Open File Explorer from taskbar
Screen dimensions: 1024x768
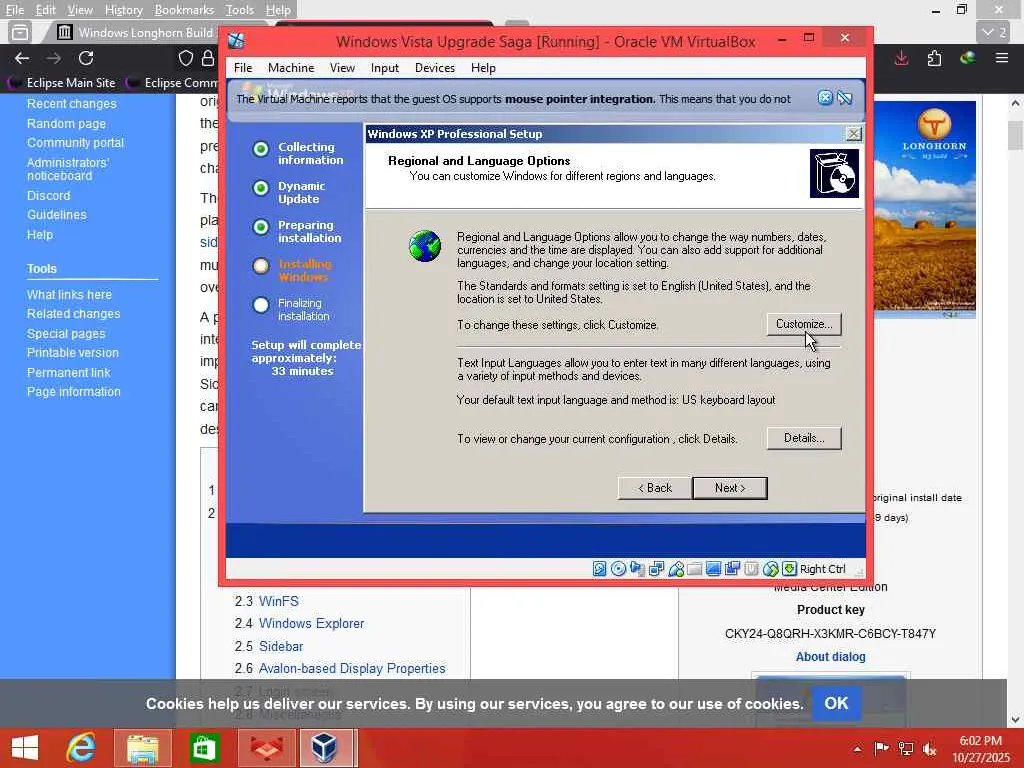click(x=142, y=748)
